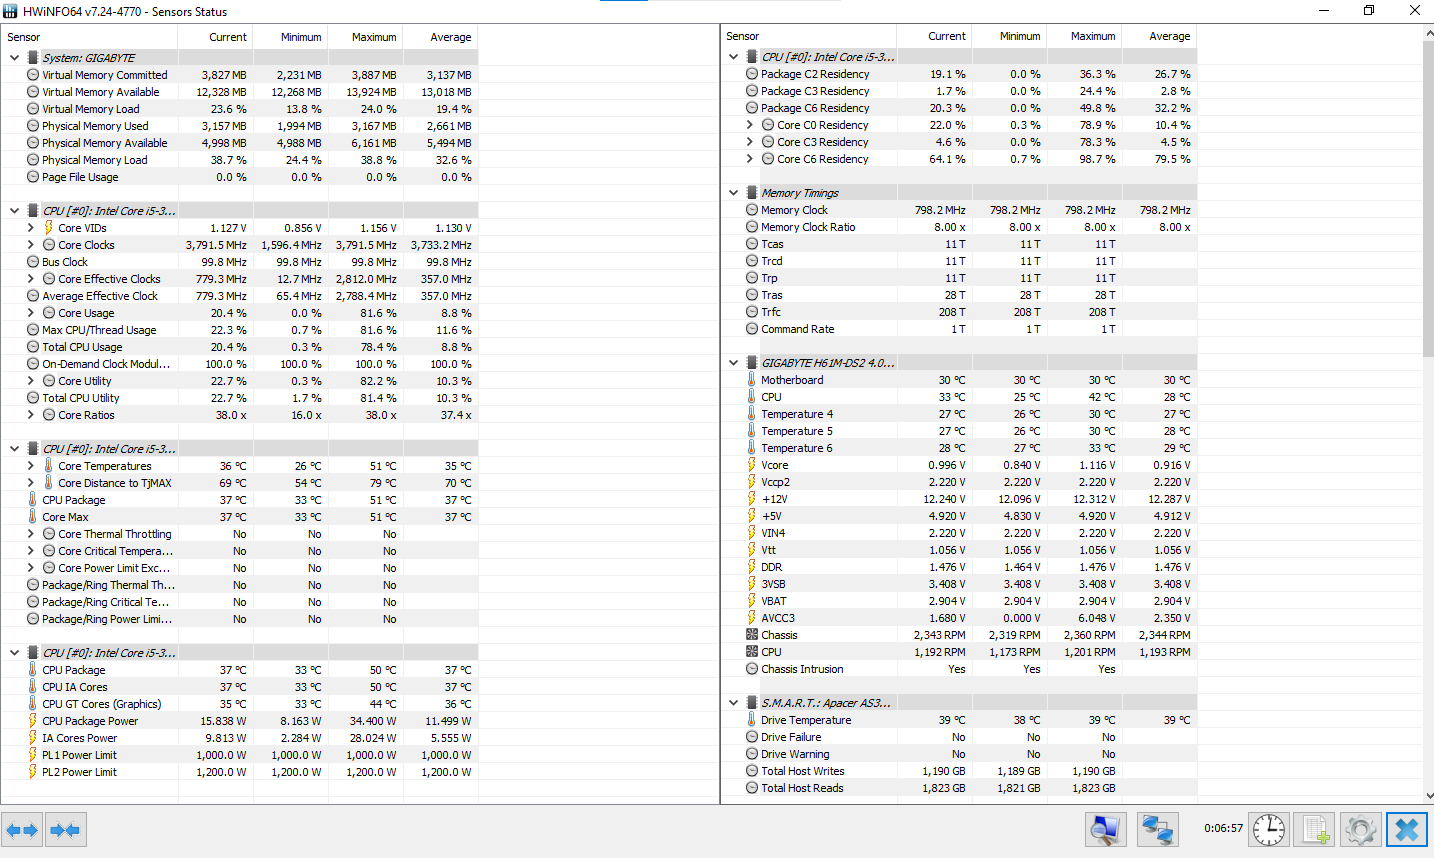
Task: Reset the elapsed time clock icon
Action: (x=1268, y=829)
